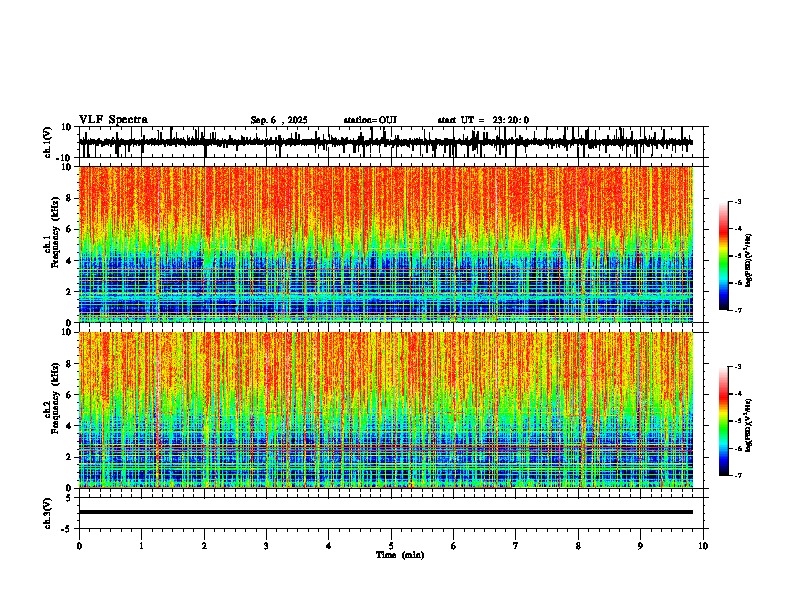Screen dimensions: 792x612
Task: Click the time axis tick label "4"
Action: 329,546
